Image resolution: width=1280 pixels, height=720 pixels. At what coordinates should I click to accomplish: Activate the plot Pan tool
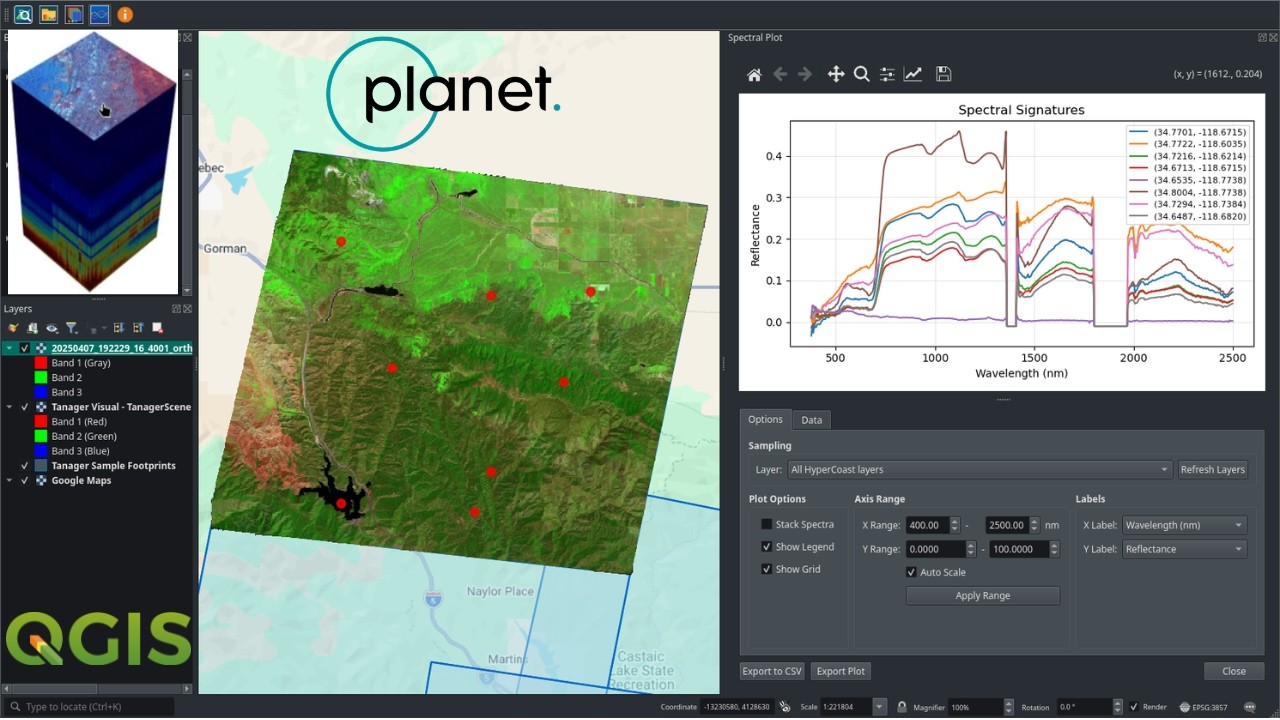point(836,74)
